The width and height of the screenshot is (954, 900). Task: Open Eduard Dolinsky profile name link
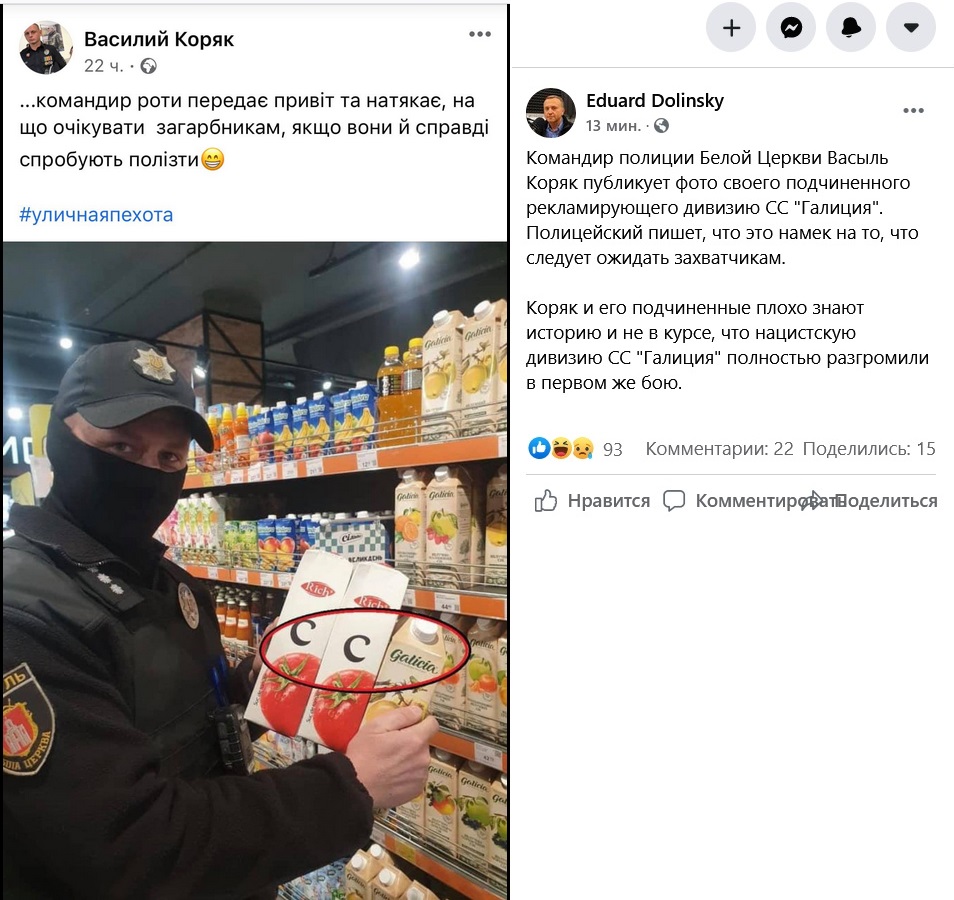click(x=655, y=100)
